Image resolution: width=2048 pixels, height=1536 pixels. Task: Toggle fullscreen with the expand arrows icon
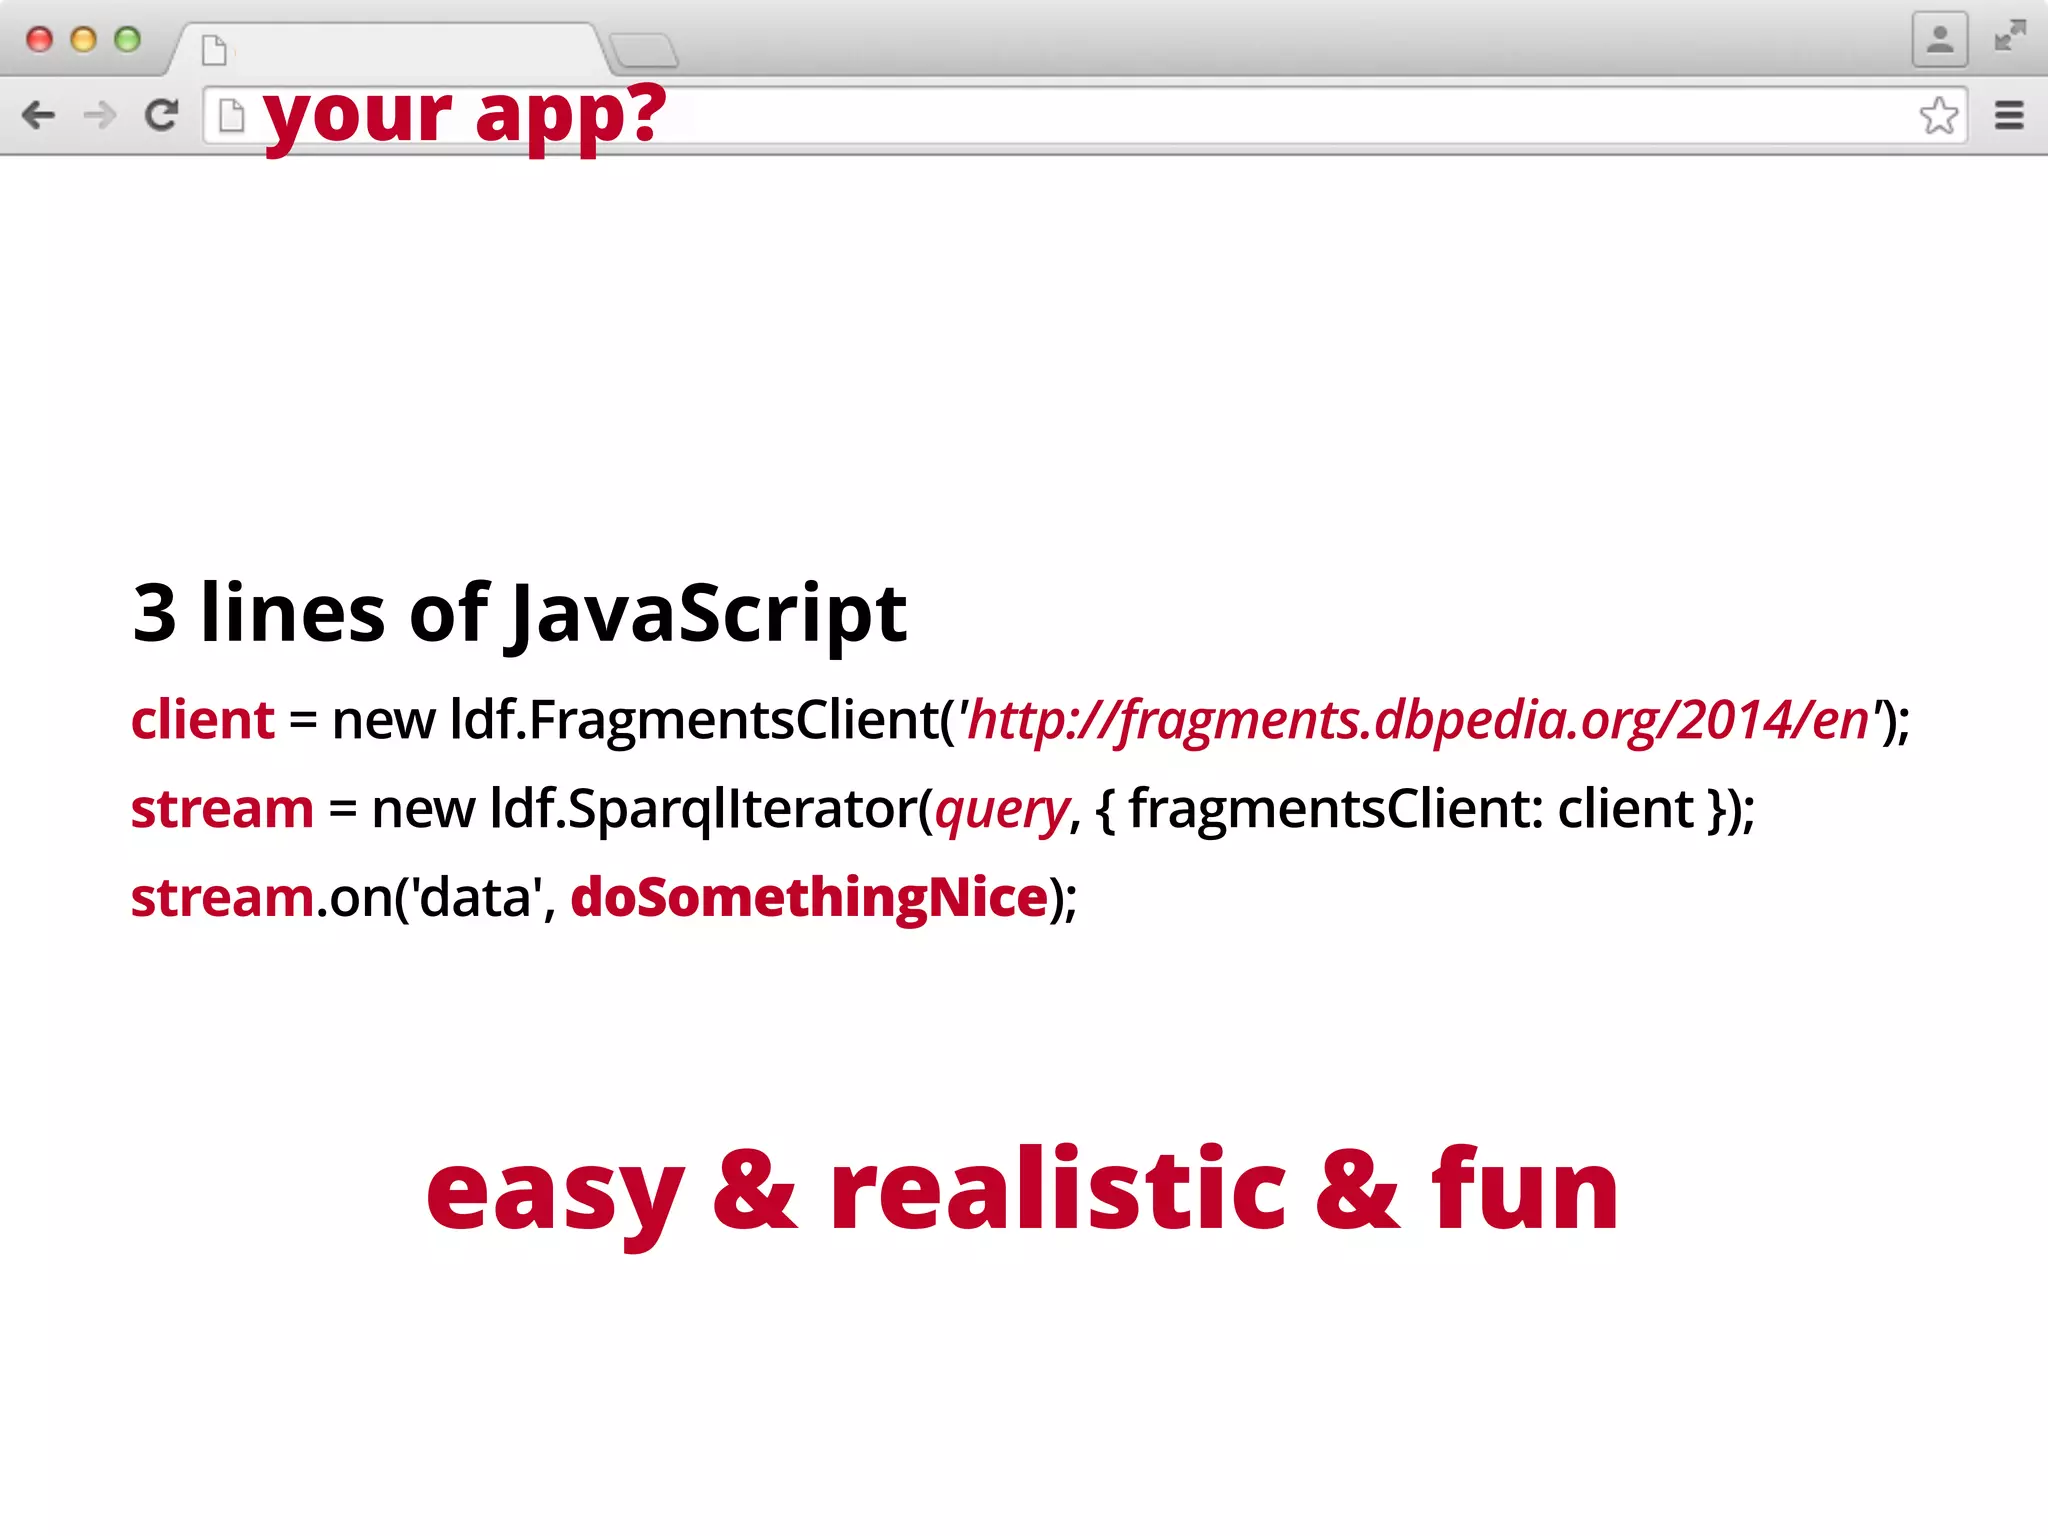click(x=2009, y=36)
